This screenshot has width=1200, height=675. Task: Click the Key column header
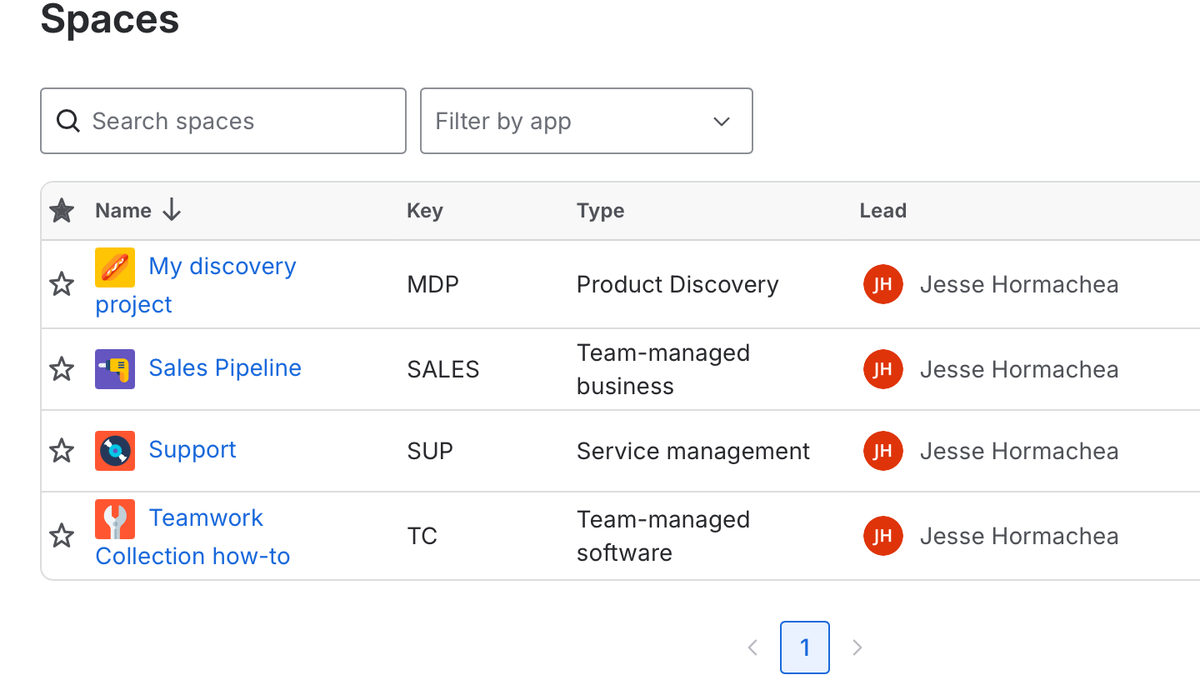pyautogui.click(x=425, y=211)
